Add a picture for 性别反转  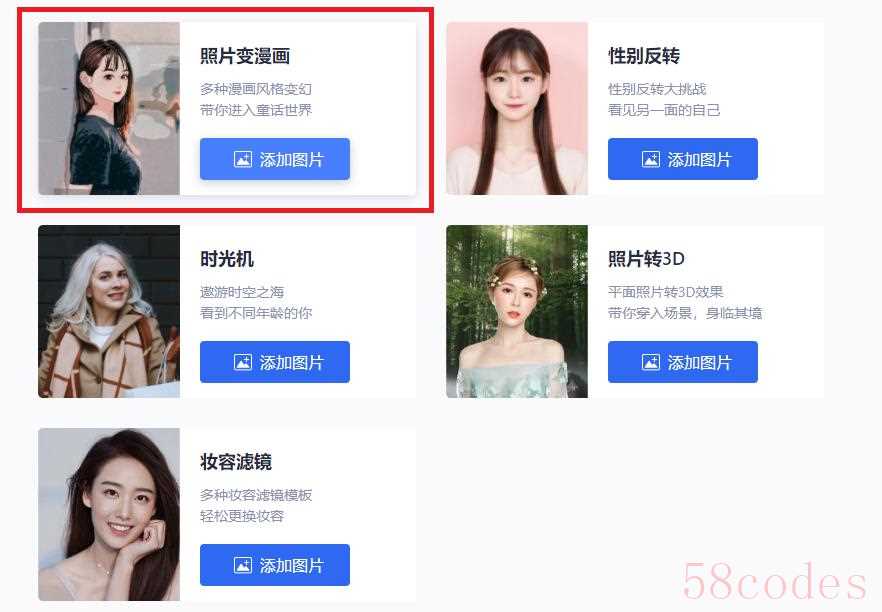click(x=682, y=159)
